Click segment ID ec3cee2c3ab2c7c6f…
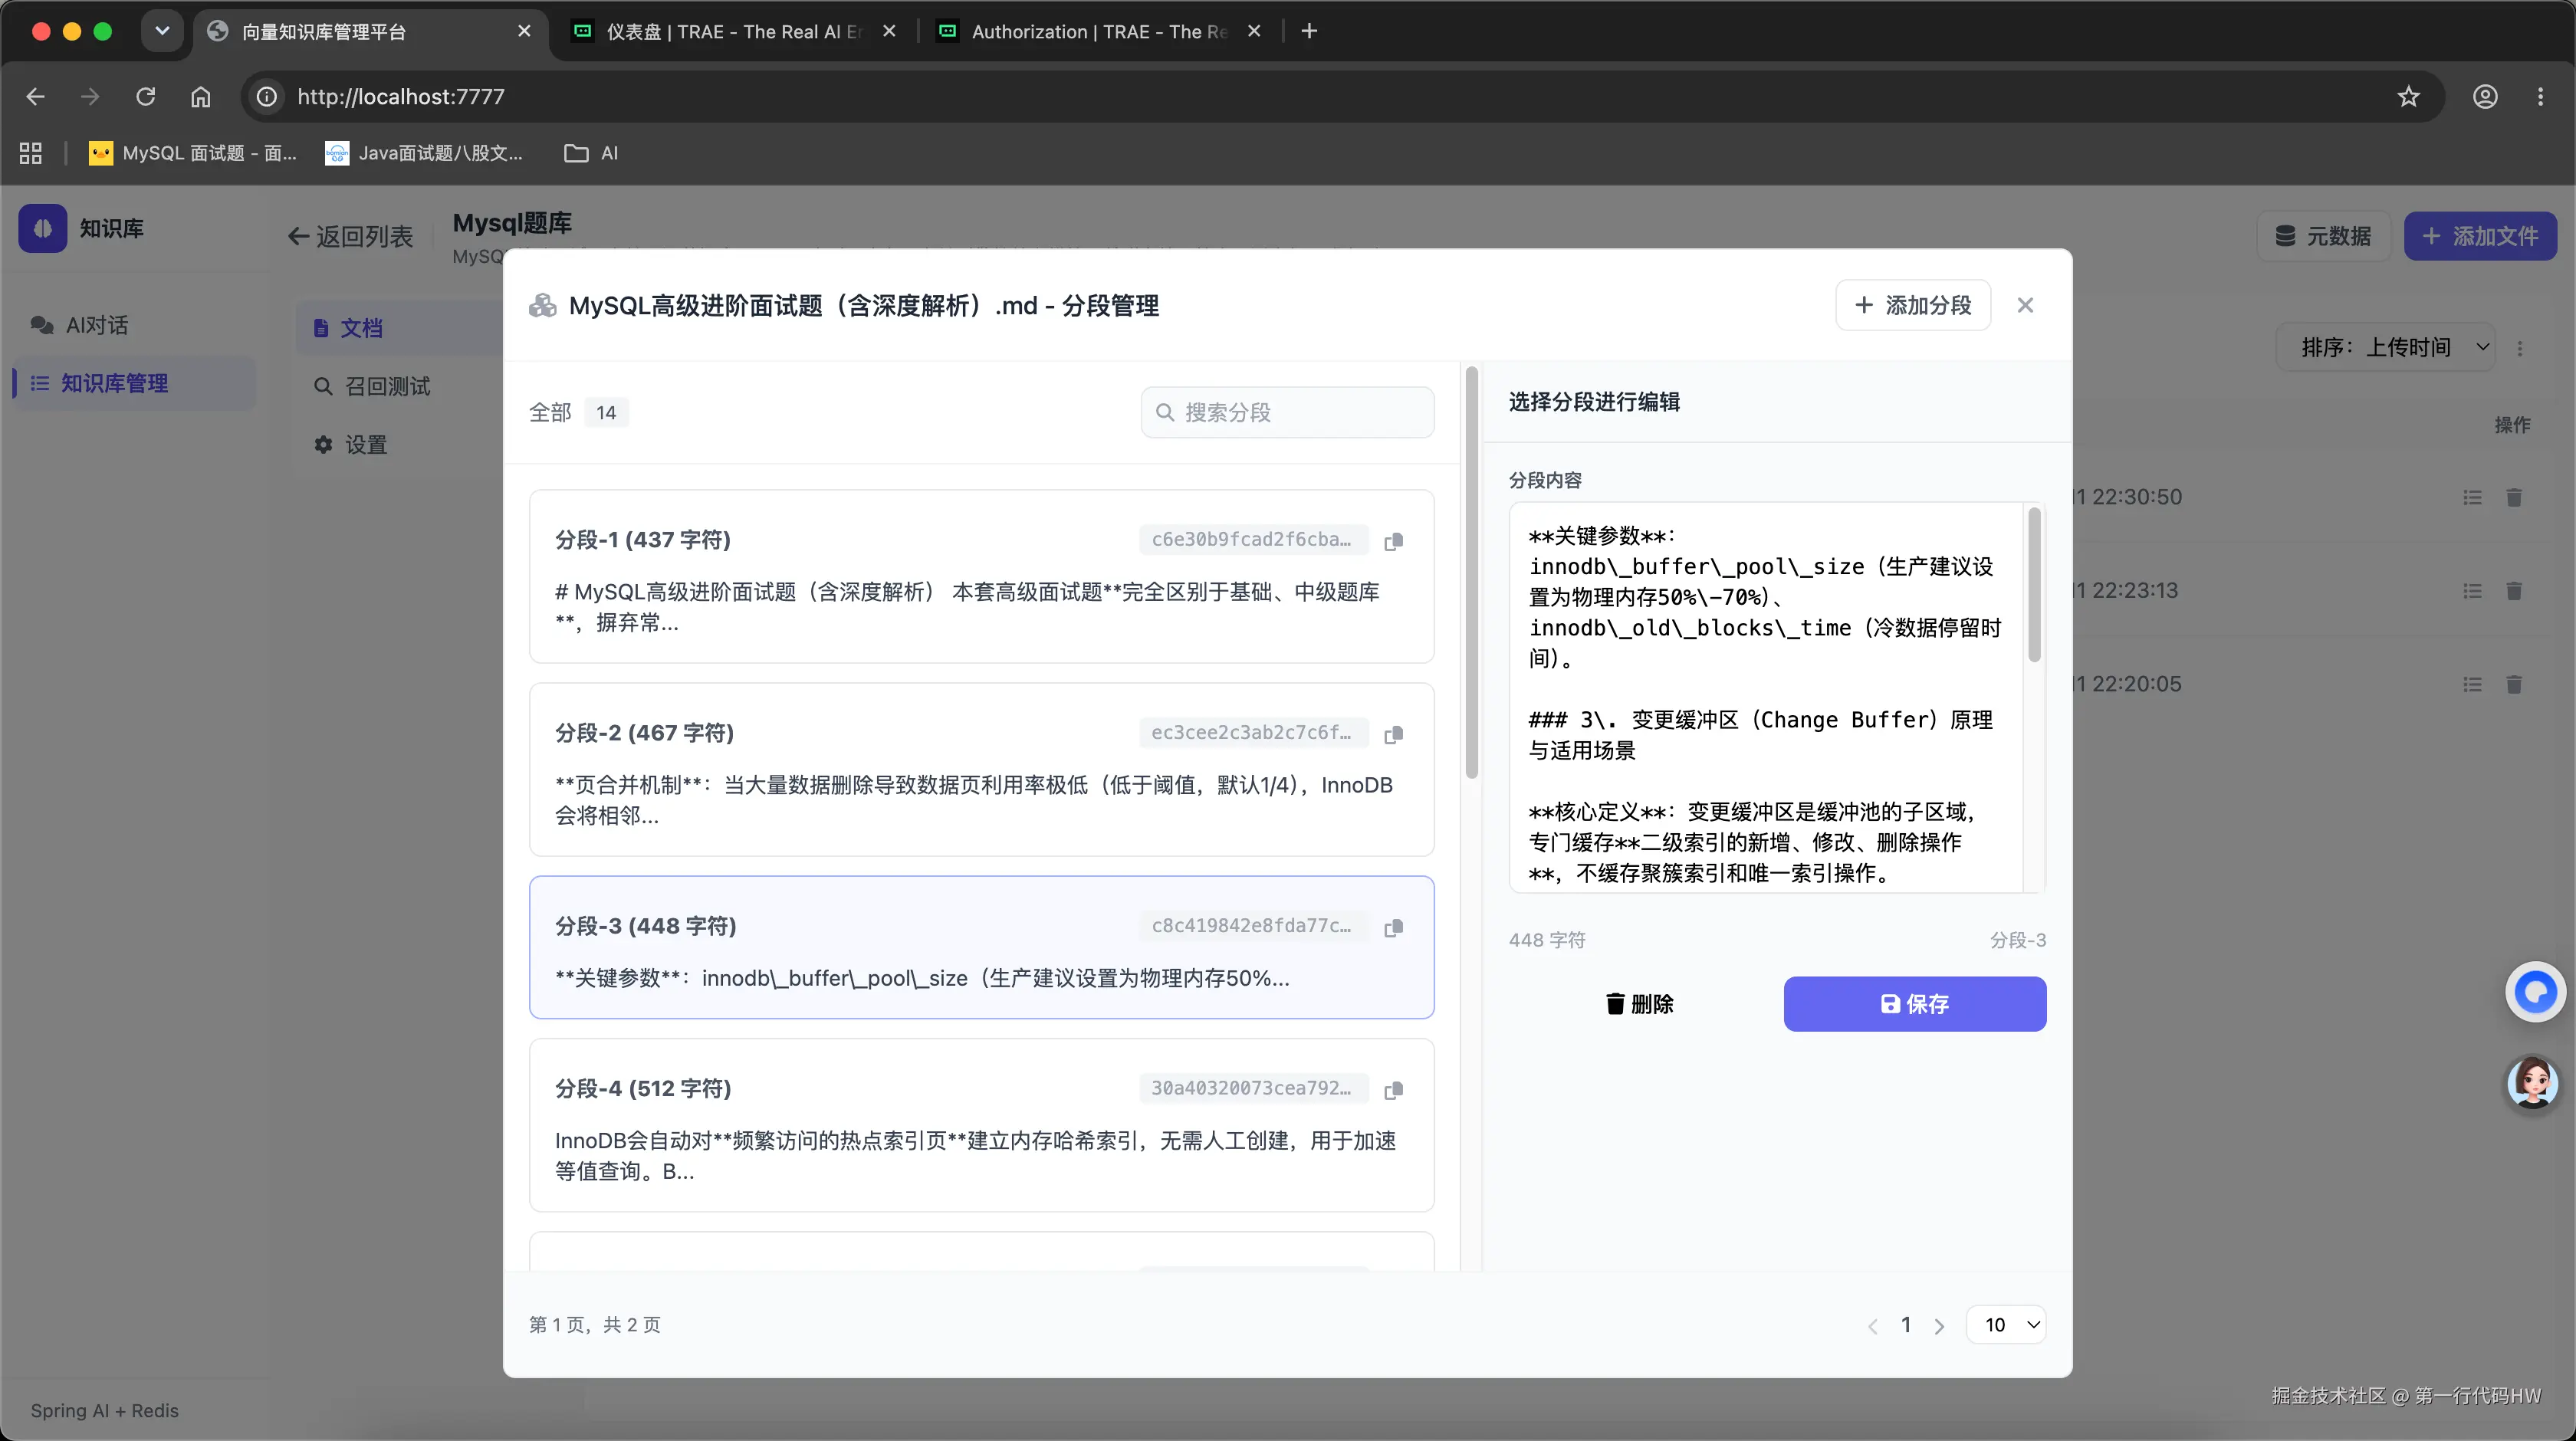Viewport: 2576px width, 1441px height. pos(1252,733)
